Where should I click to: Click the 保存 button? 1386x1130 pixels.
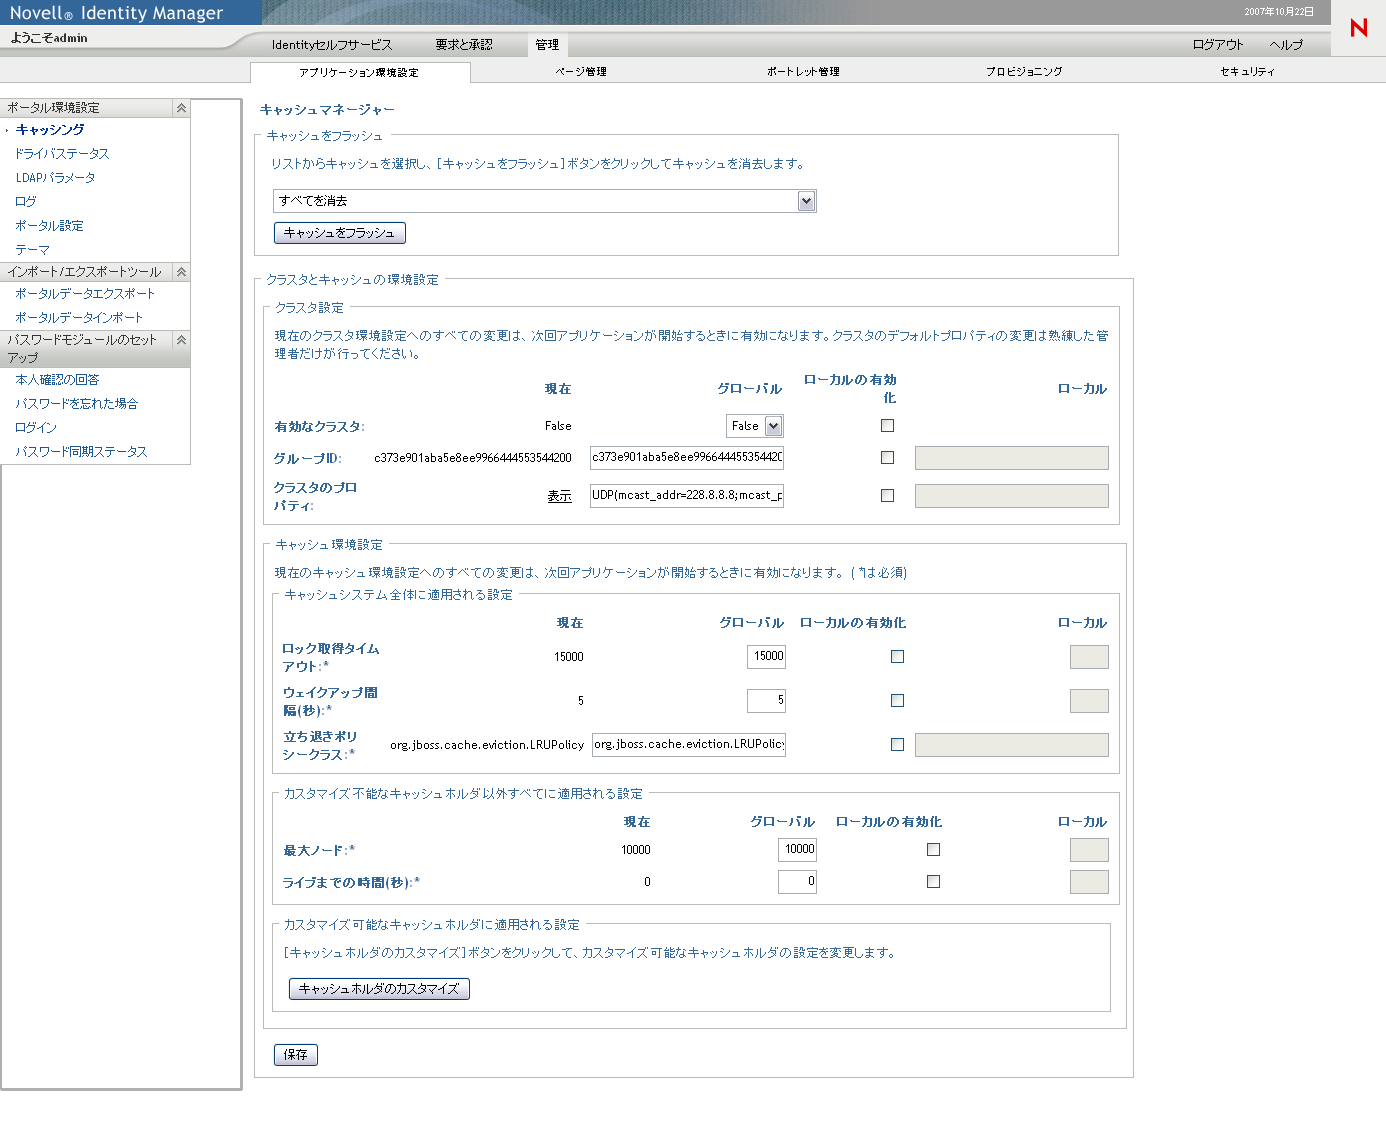click(x=296, y=1055)
